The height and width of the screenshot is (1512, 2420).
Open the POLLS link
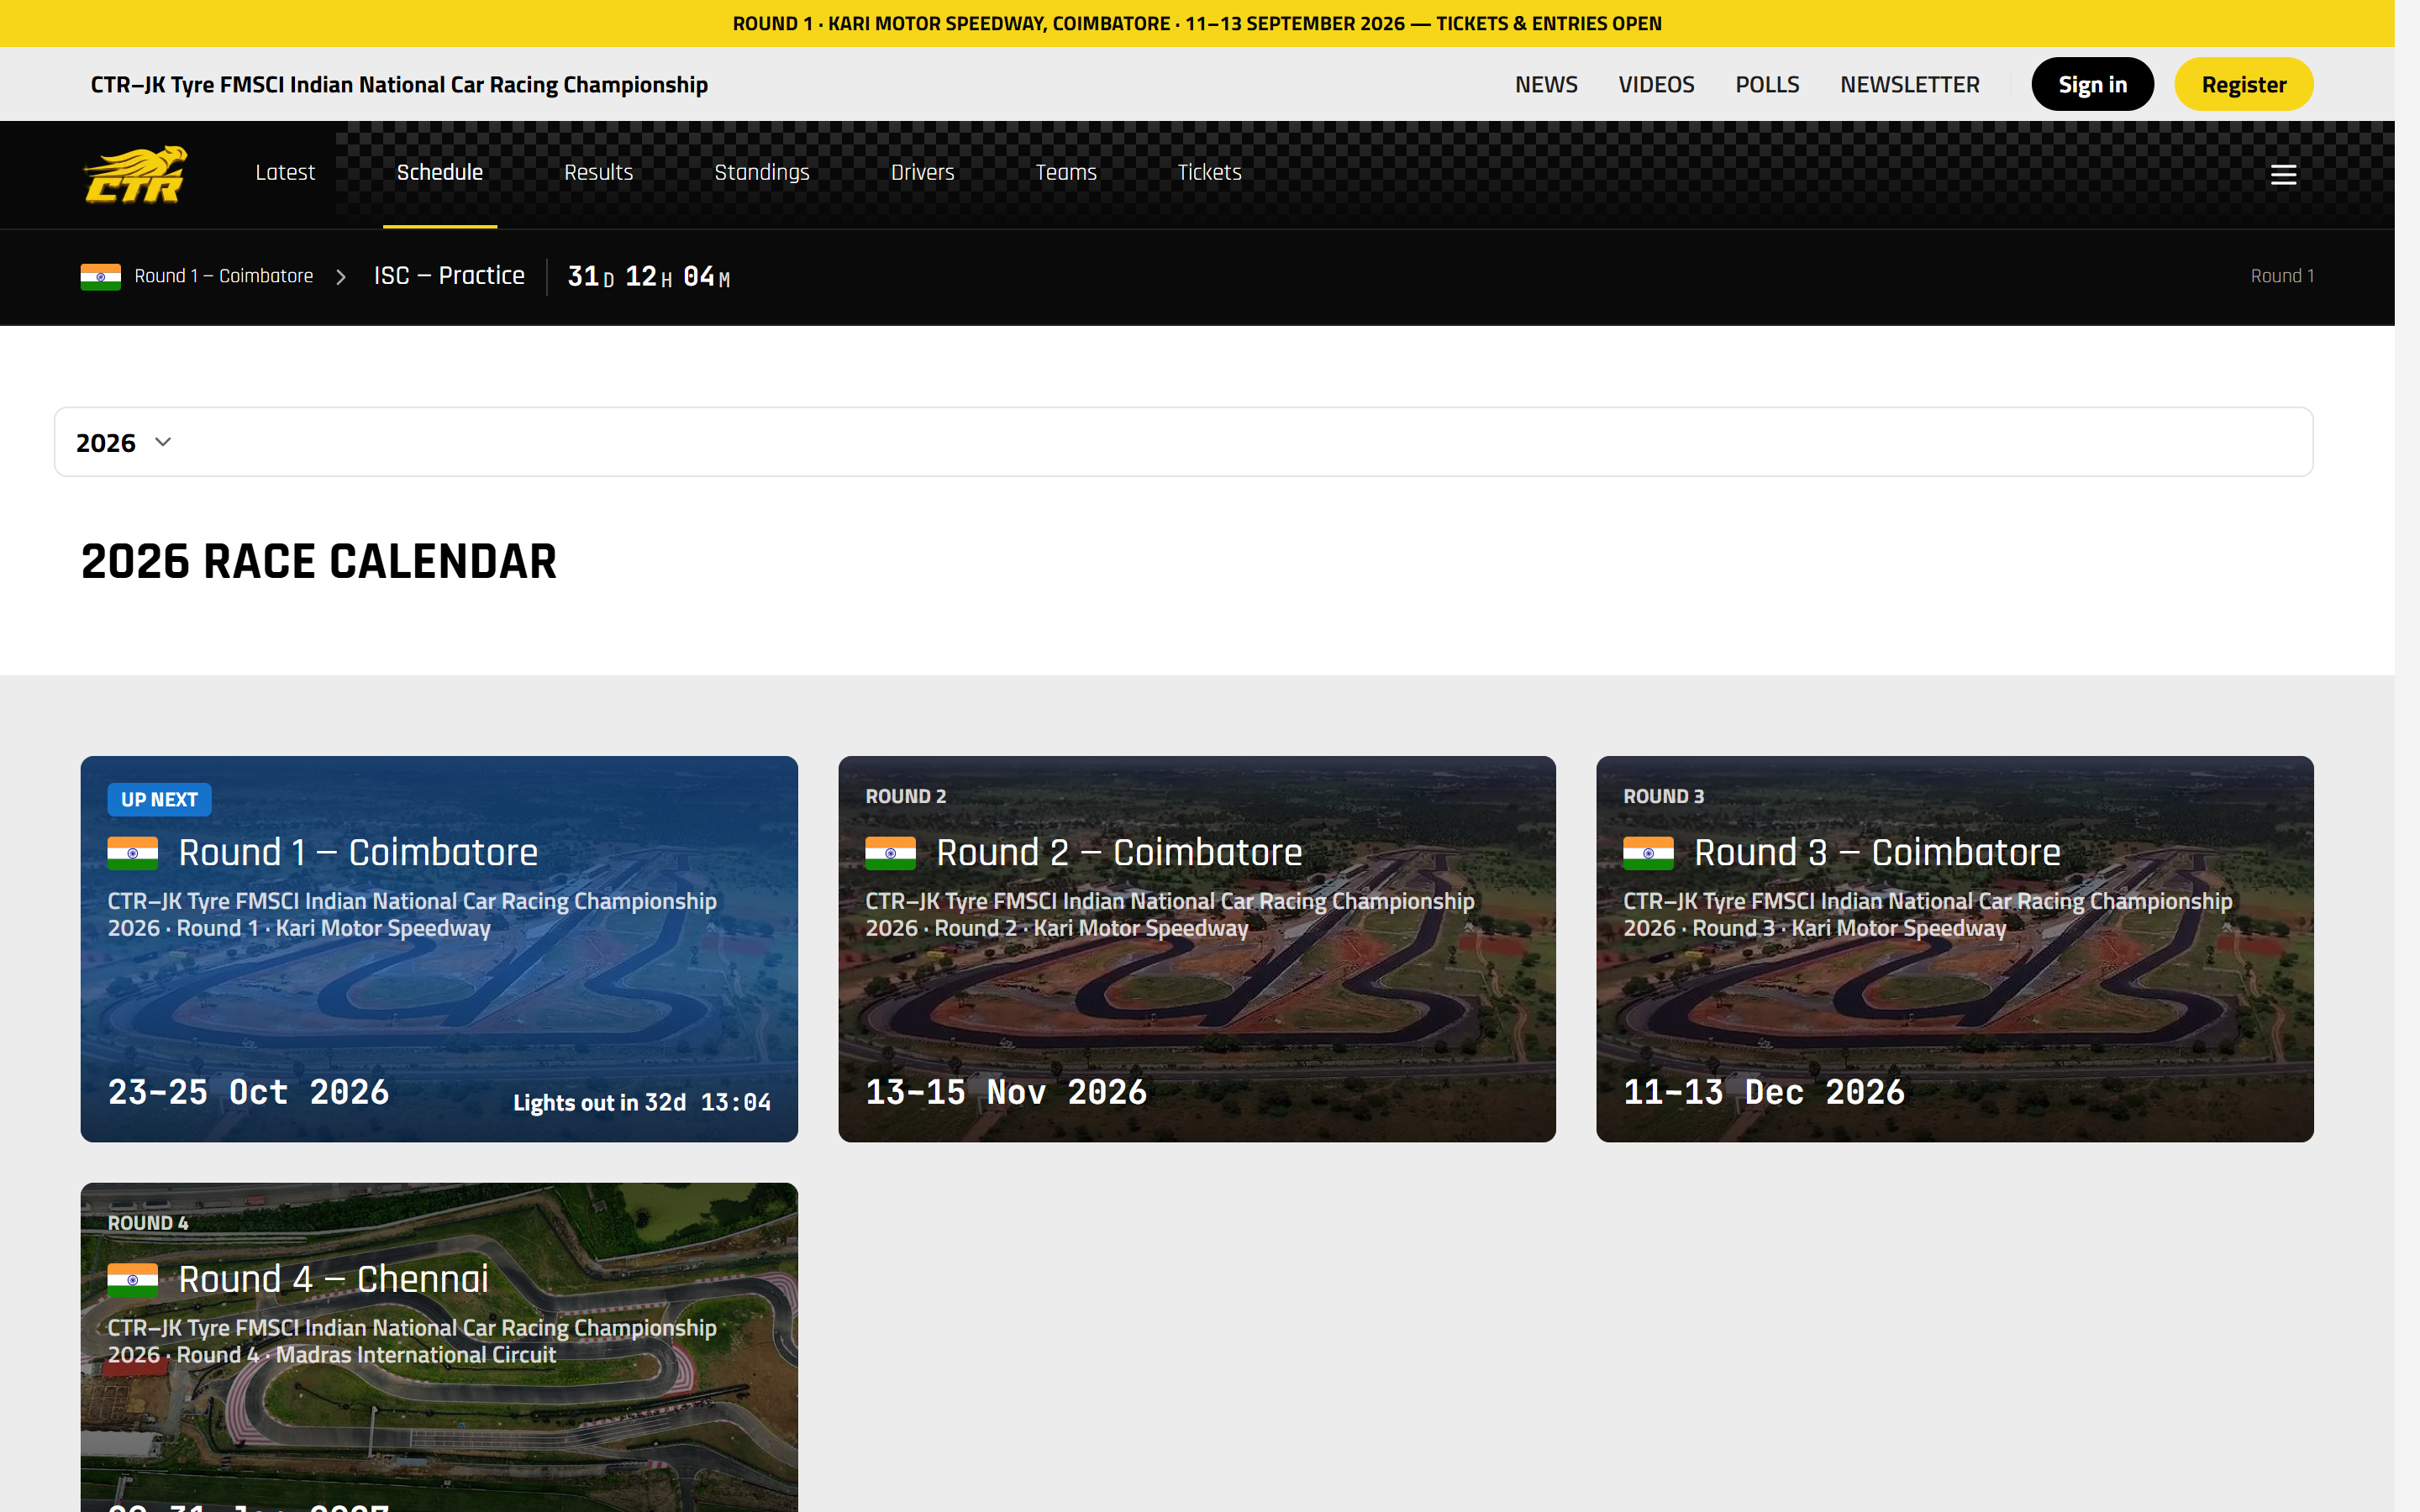[x=1767, y=85]
